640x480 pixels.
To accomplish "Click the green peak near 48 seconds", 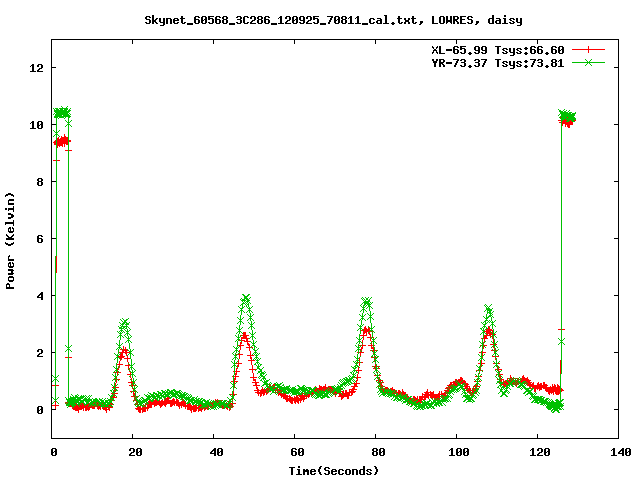I will click(246, 298).
